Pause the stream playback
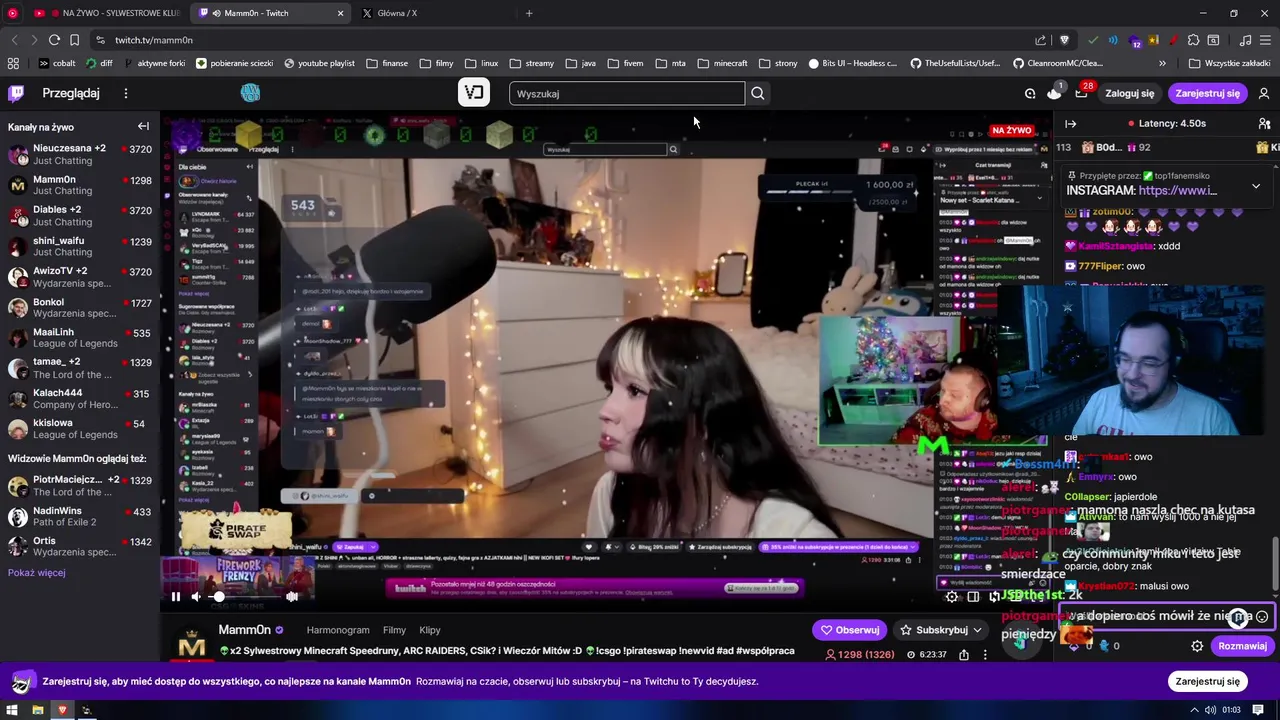The image size is (1280, 720). pos(175,597)
